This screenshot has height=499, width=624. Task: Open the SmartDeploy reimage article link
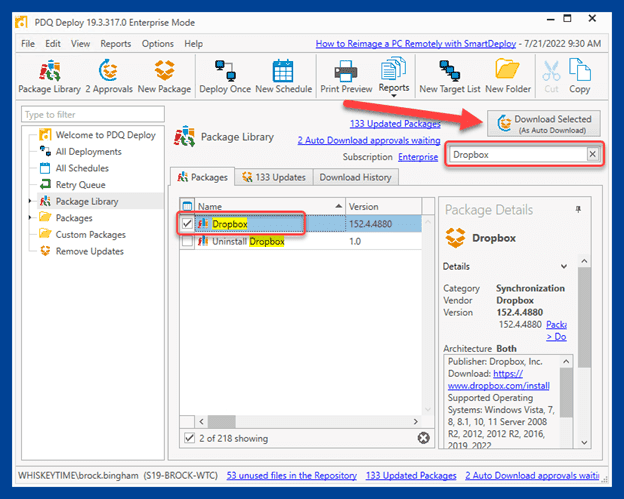coord(415,43)
